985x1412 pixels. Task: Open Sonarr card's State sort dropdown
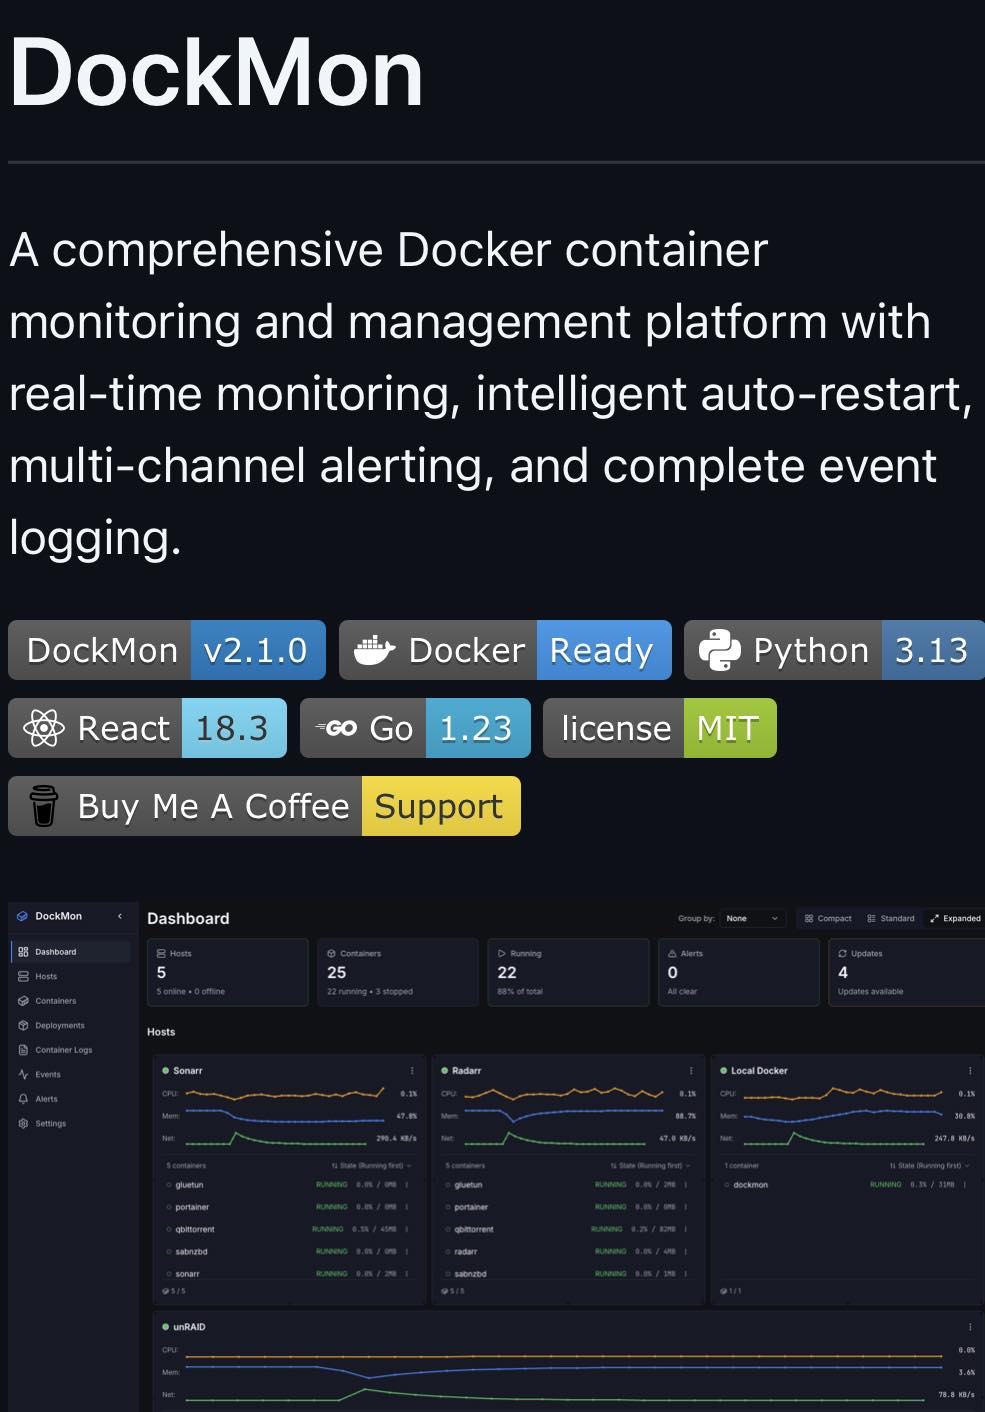coord(371,1166)
